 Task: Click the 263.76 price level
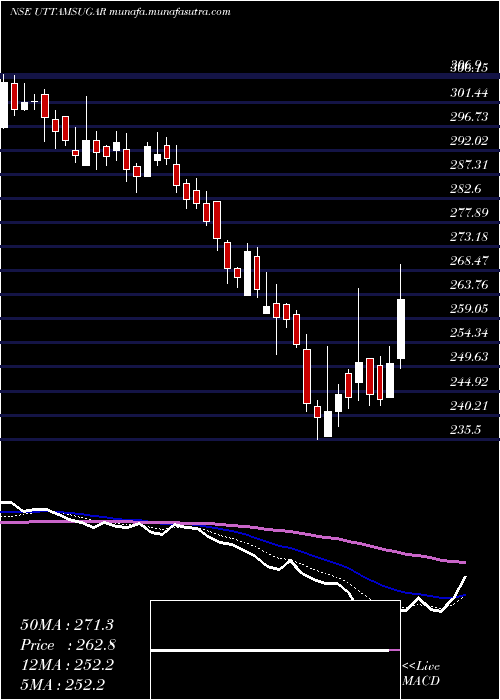pos(469,285)
